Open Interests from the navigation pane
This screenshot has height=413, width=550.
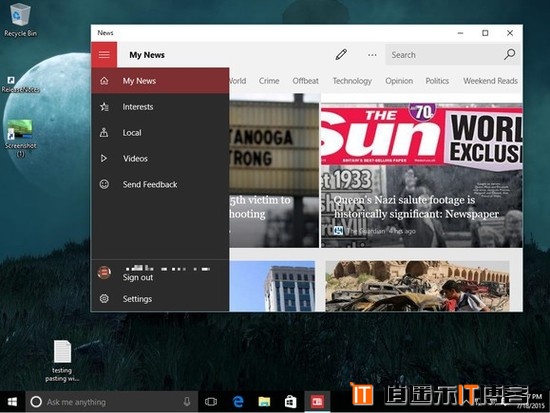pos(160,107)
